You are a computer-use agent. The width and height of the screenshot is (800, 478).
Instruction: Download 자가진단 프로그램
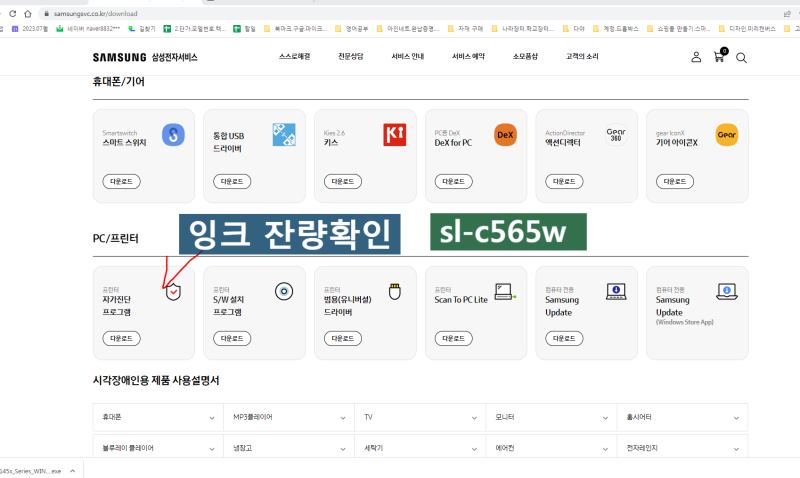121,338
